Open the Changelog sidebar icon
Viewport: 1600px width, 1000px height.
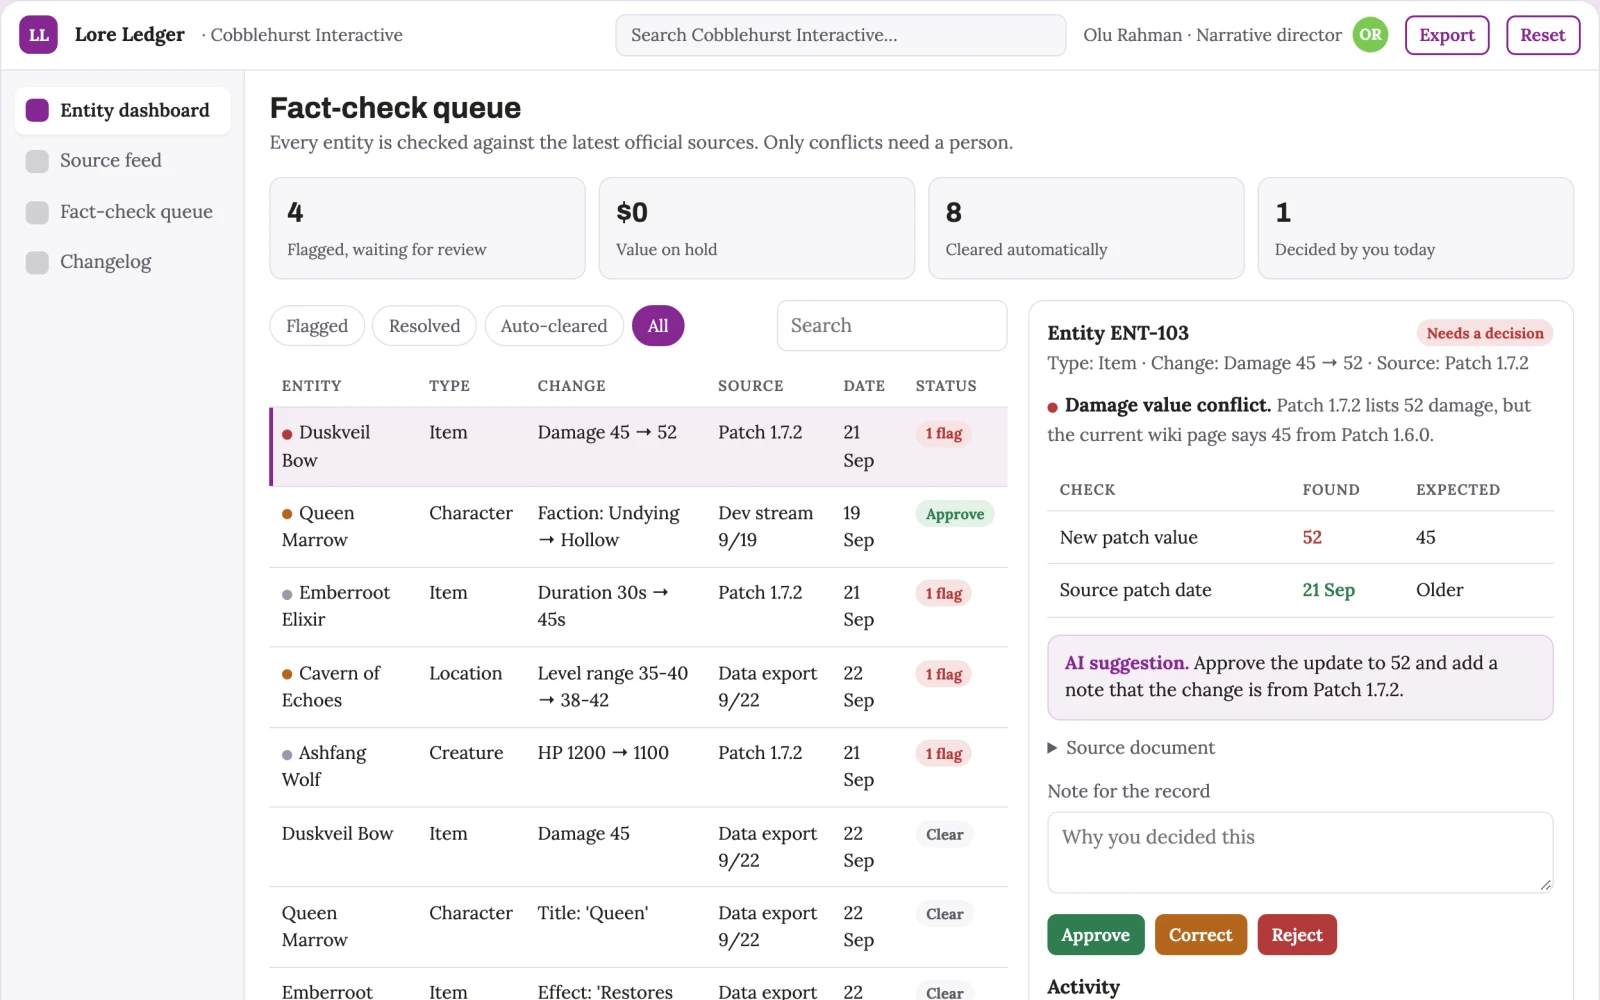click(x=37, y=262)
